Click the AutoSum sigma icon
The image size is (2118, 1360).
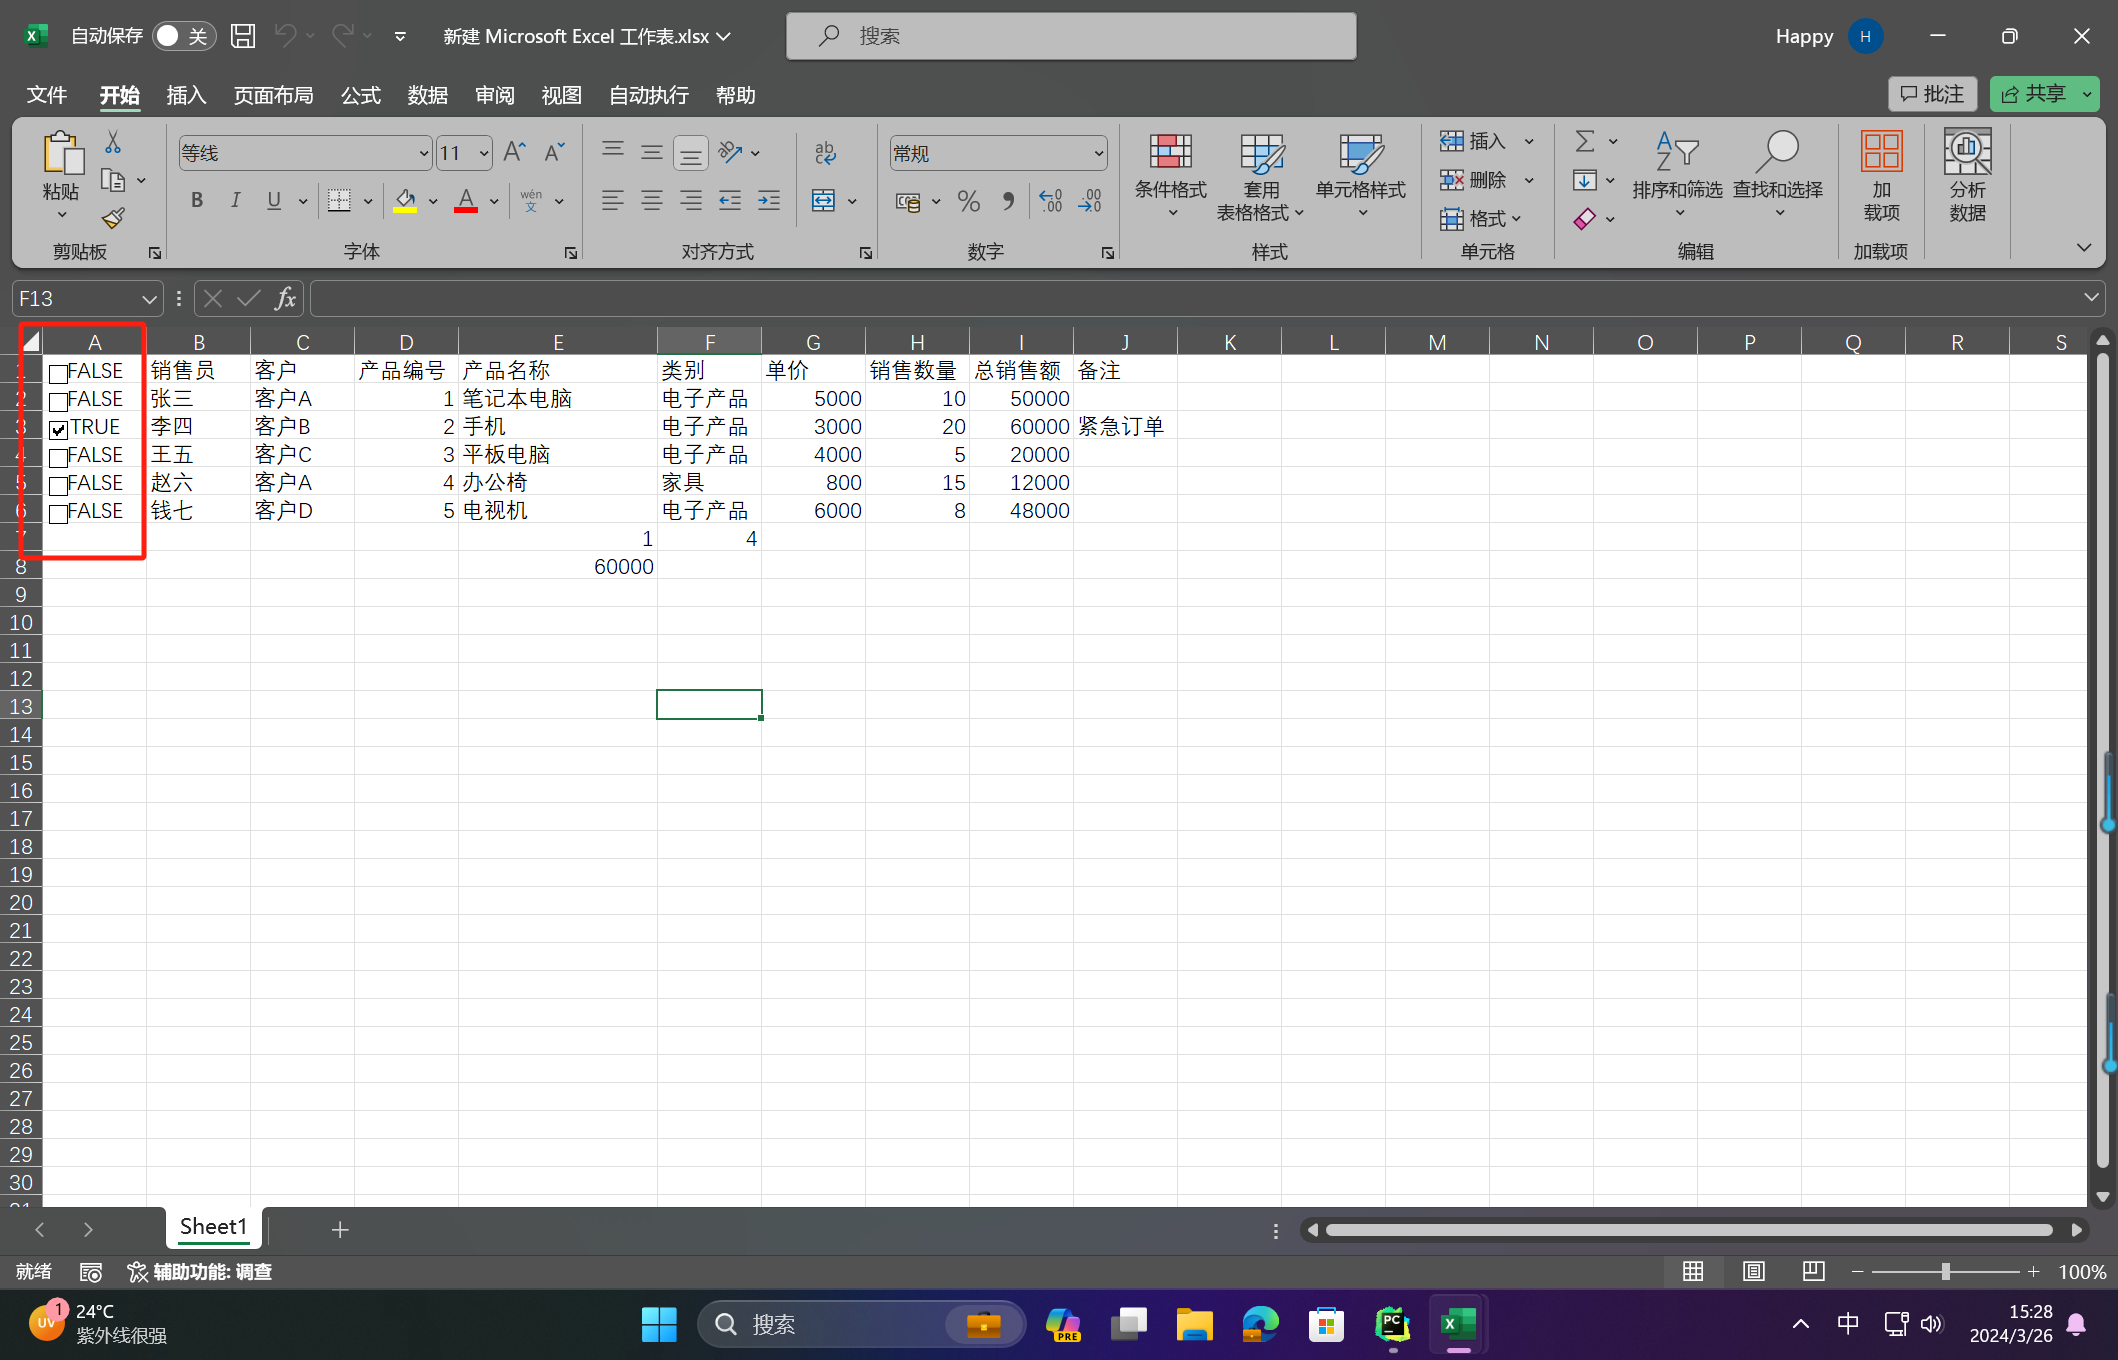(x=1585, y=141)
